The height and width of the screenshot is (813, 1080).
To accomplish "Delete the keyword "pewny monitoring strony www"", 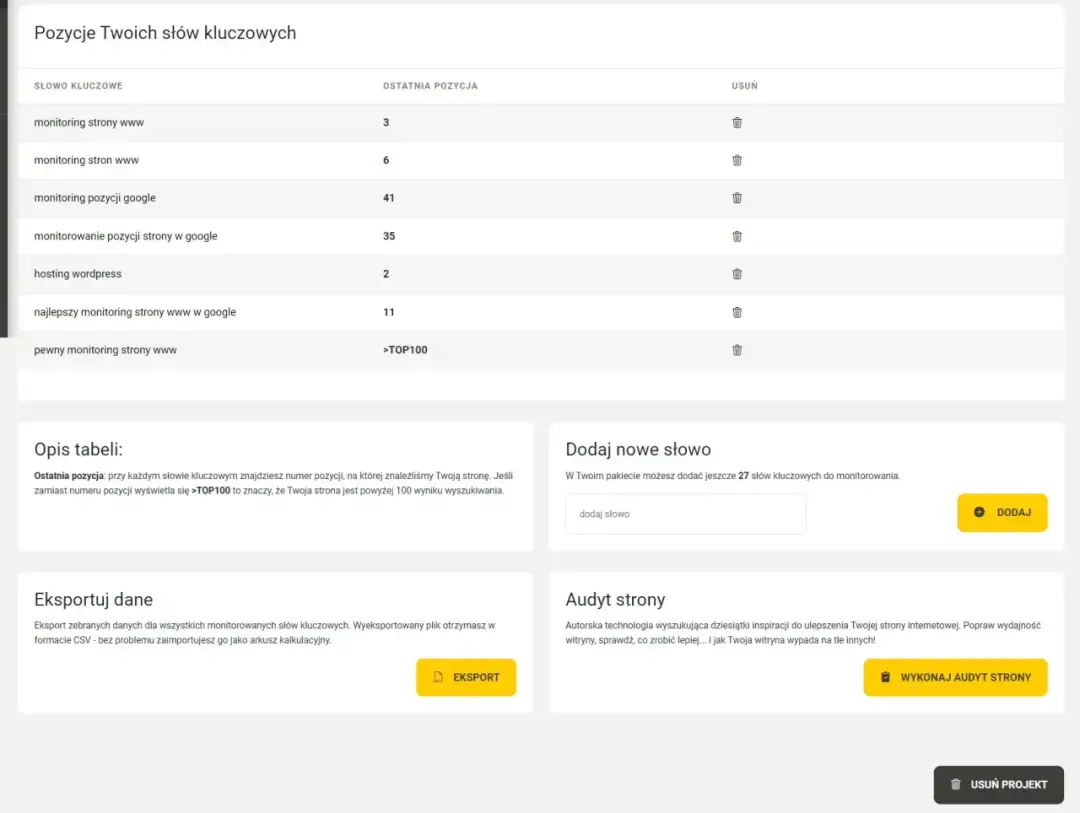I will tap(737, 349).
